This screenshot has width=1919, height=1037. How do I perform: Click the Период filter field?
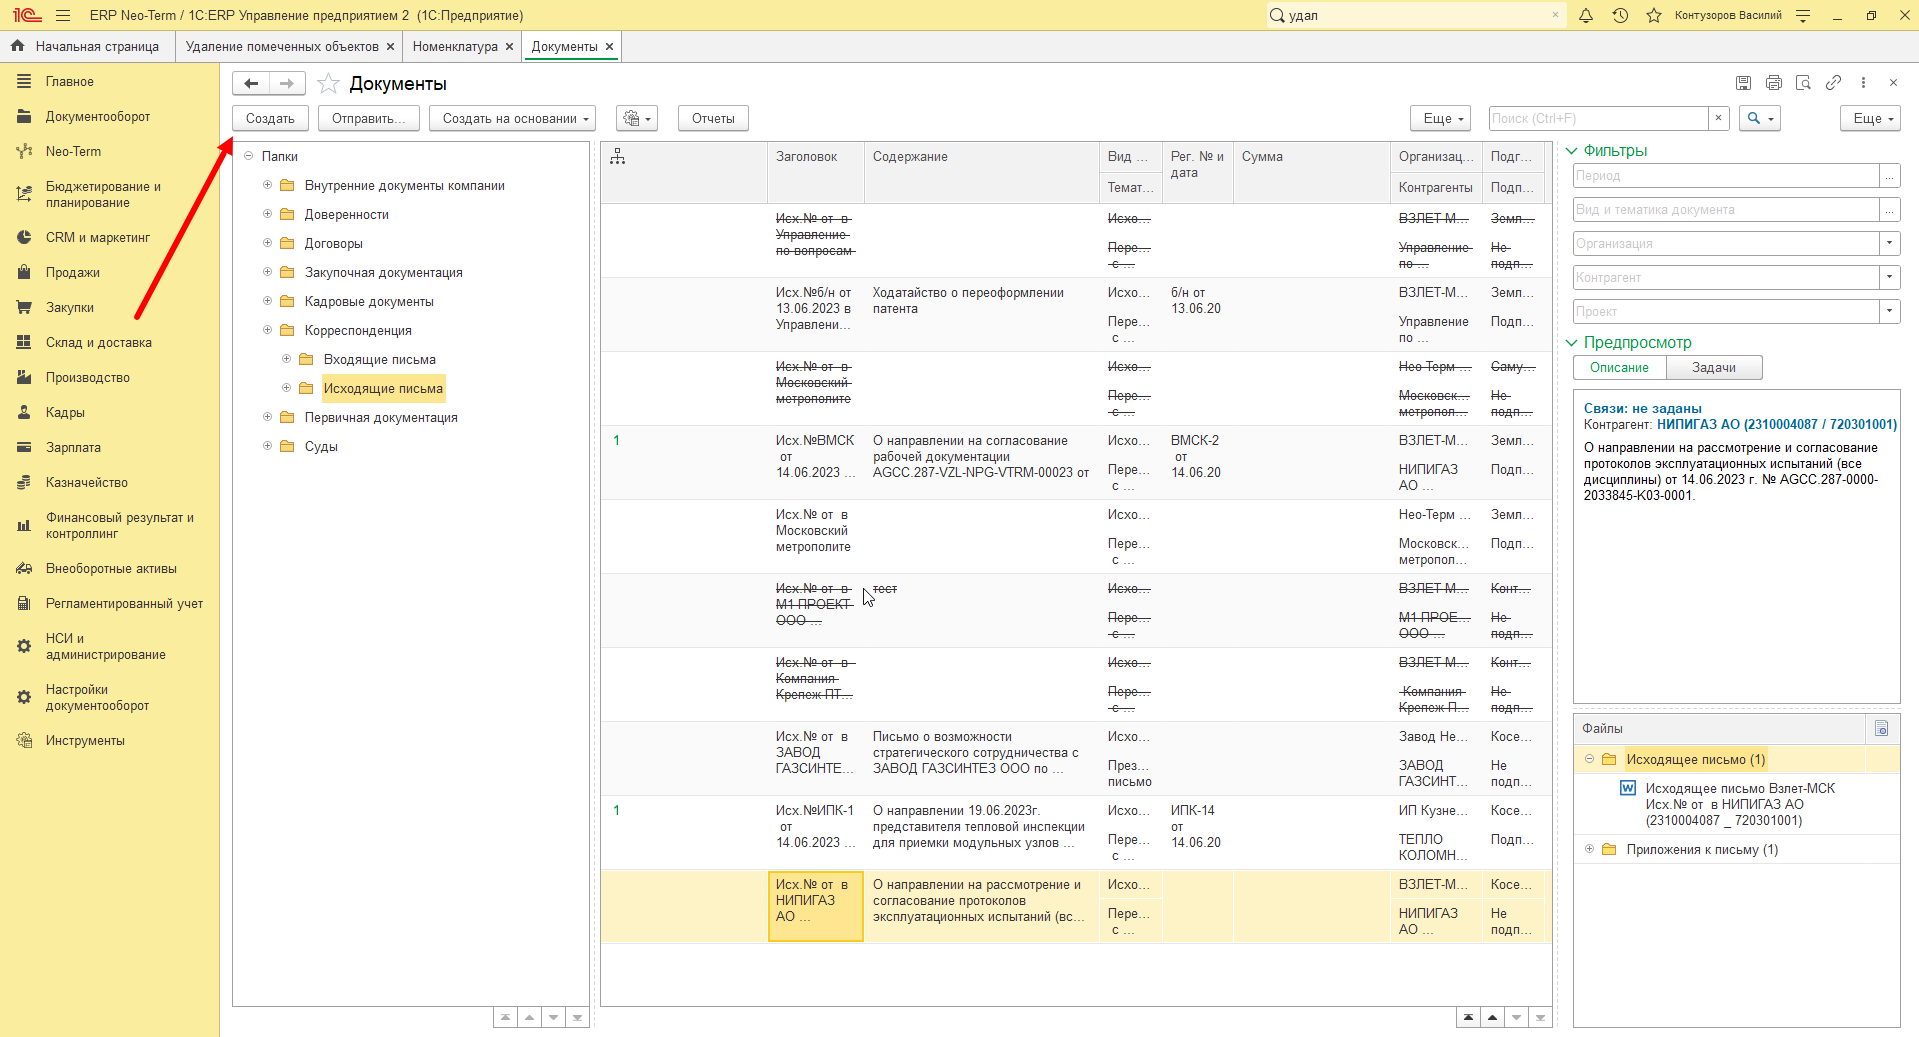pos(1726,175)
